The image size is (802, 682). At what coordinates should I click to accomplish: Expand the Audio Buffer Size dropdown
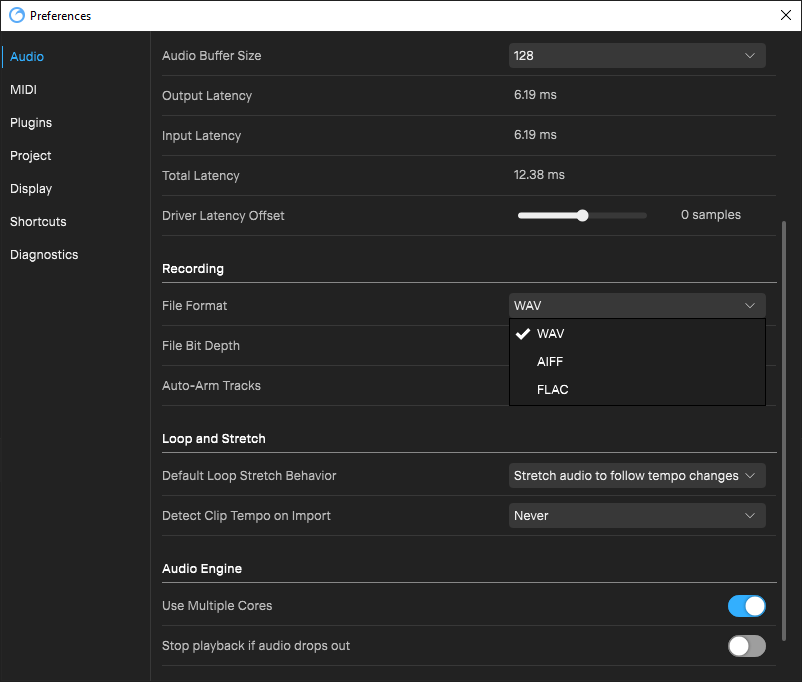coord(637,56)
